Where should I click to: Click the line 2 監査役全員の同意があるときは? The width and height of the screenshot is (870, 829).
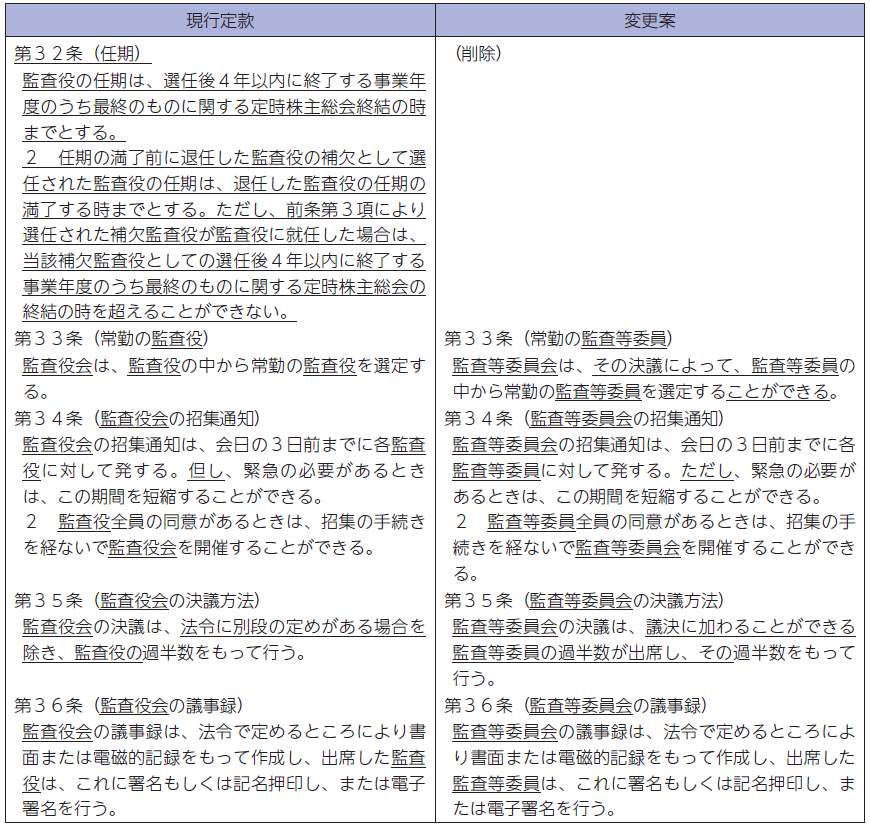coord(224,522)
